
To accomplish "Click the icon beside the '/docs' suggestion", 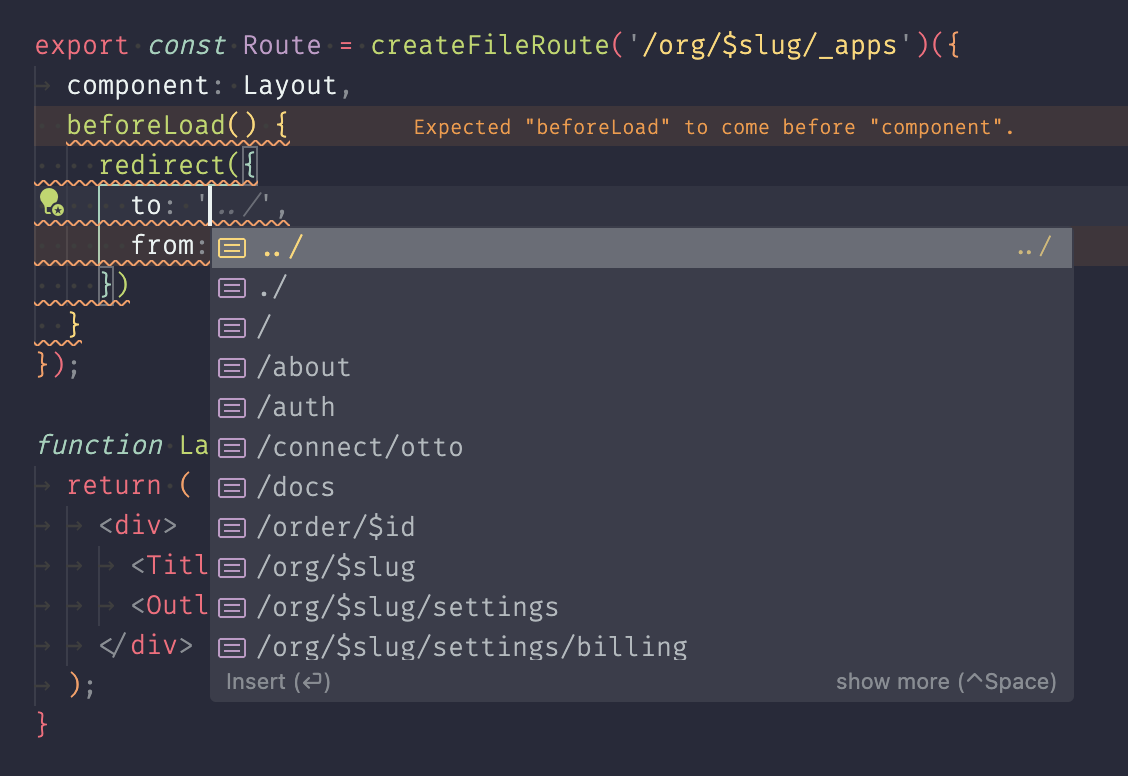I will tap(232, 488).
